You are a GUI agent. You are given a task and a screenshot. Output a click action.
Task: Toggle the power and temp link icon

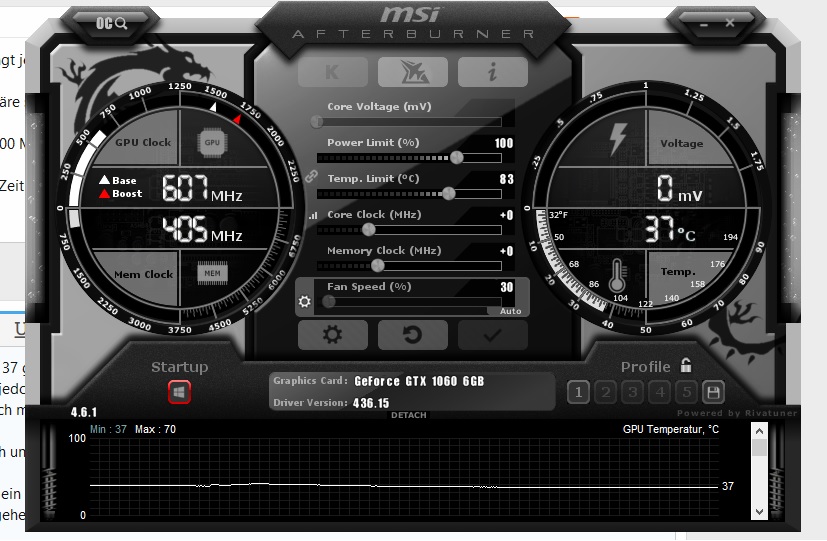click(311, 176)
